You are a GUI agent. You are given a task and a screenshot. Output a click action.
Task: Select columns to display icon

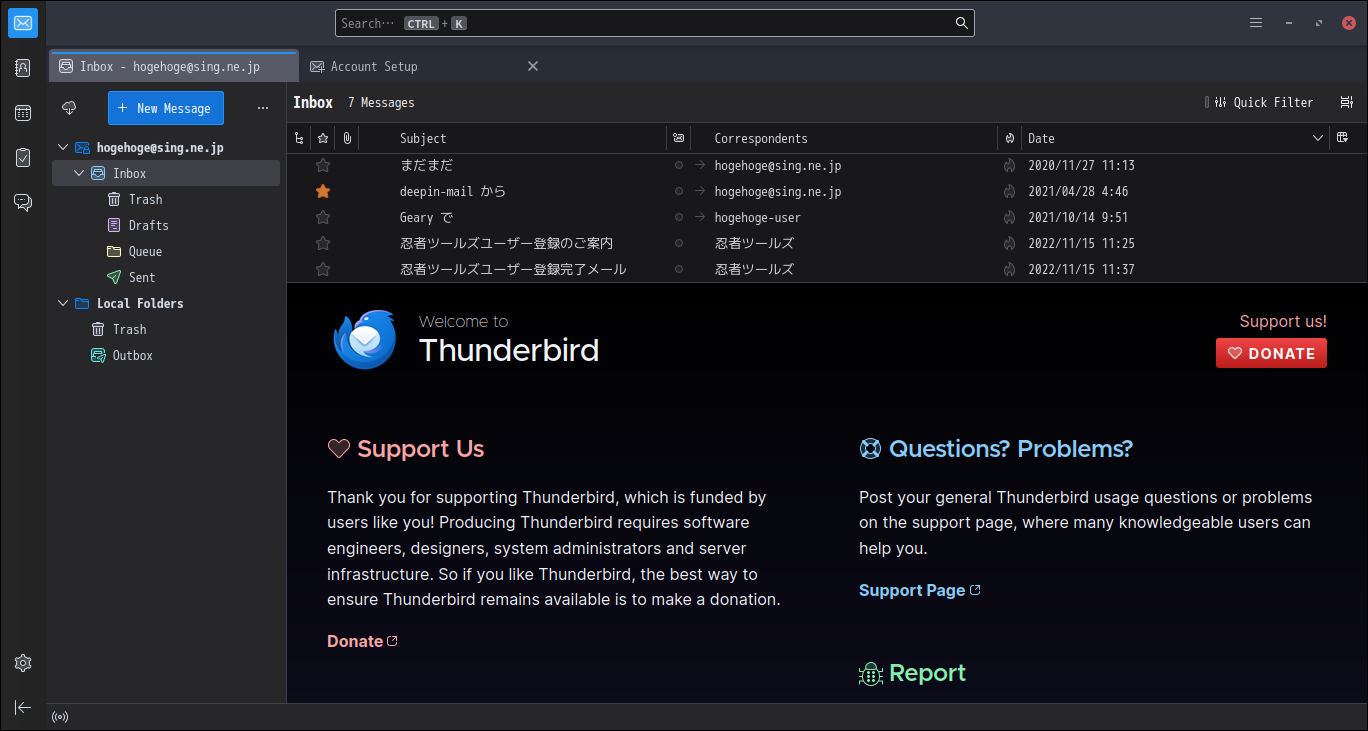1343,138
